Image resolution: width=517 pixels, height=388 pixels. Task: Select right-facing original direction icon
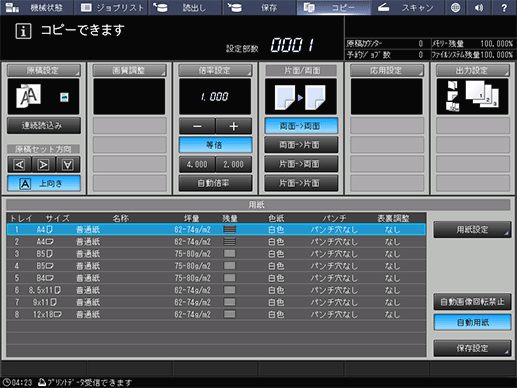[x=44, y=164]
